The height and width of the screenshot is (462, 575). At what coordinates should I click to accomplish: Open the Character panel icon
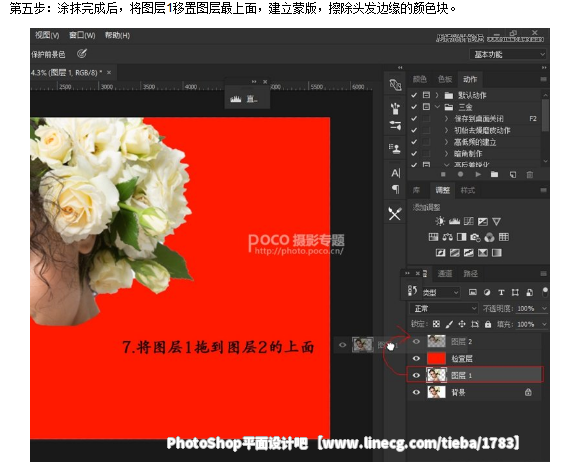tap(395, 173)
